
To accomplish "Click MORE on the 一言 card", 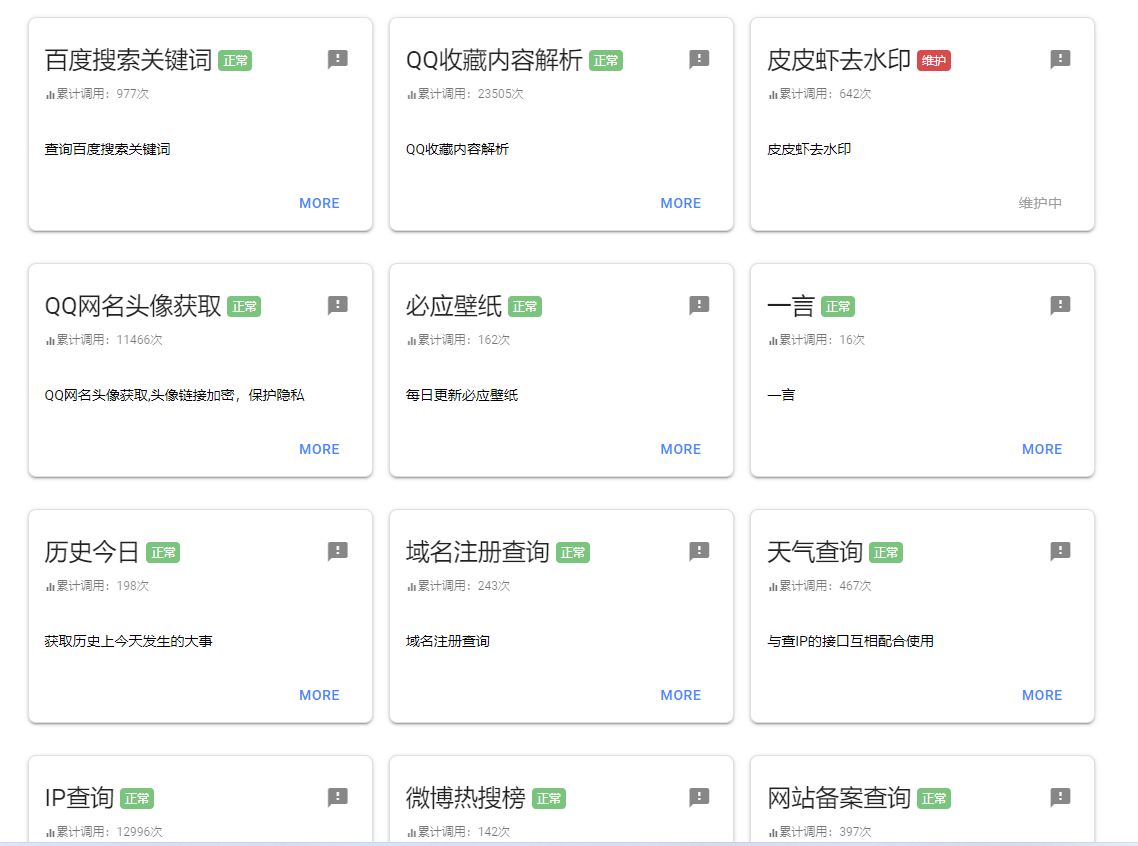I will pos(1041,448).
